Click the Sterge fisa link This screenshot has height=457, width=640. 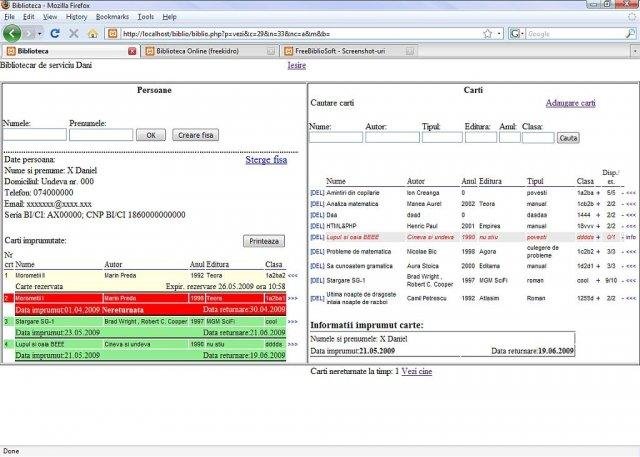(266, 160)
